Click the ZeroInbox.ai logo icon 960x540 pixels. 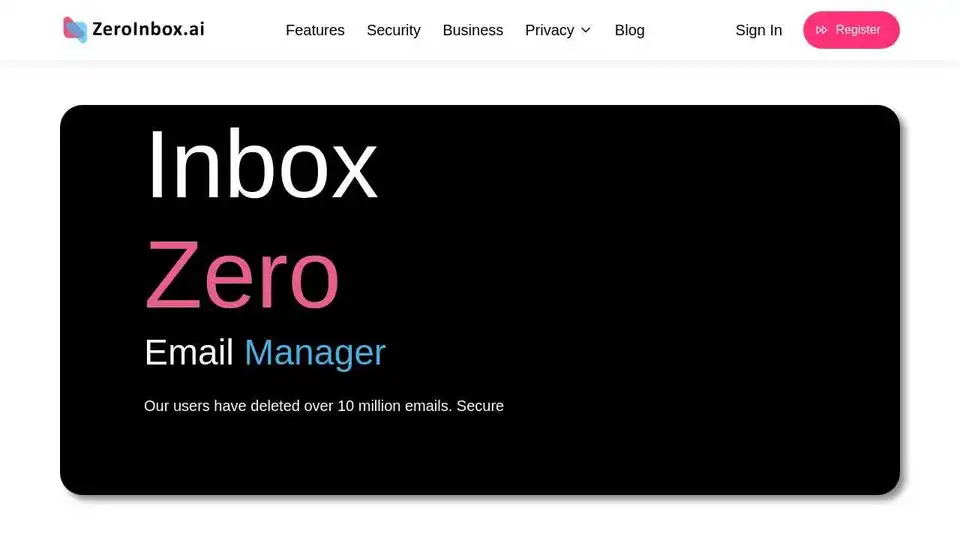tap(75, 29)
